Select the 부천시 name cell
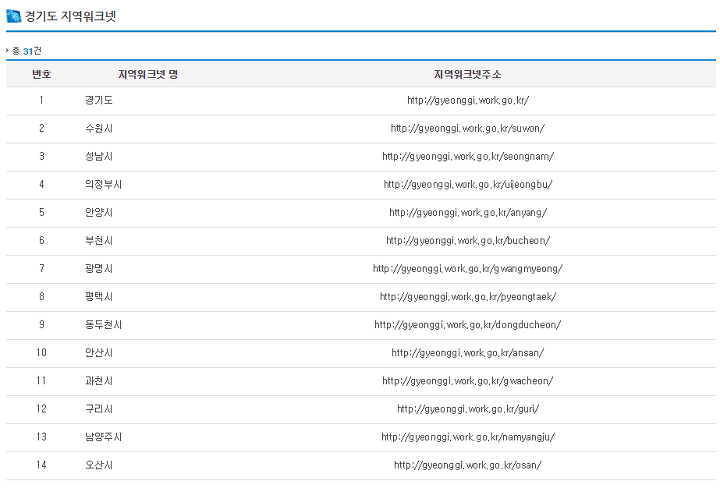Image resolution: width=720 pixels, height=488 pixels. coord(99,240)
